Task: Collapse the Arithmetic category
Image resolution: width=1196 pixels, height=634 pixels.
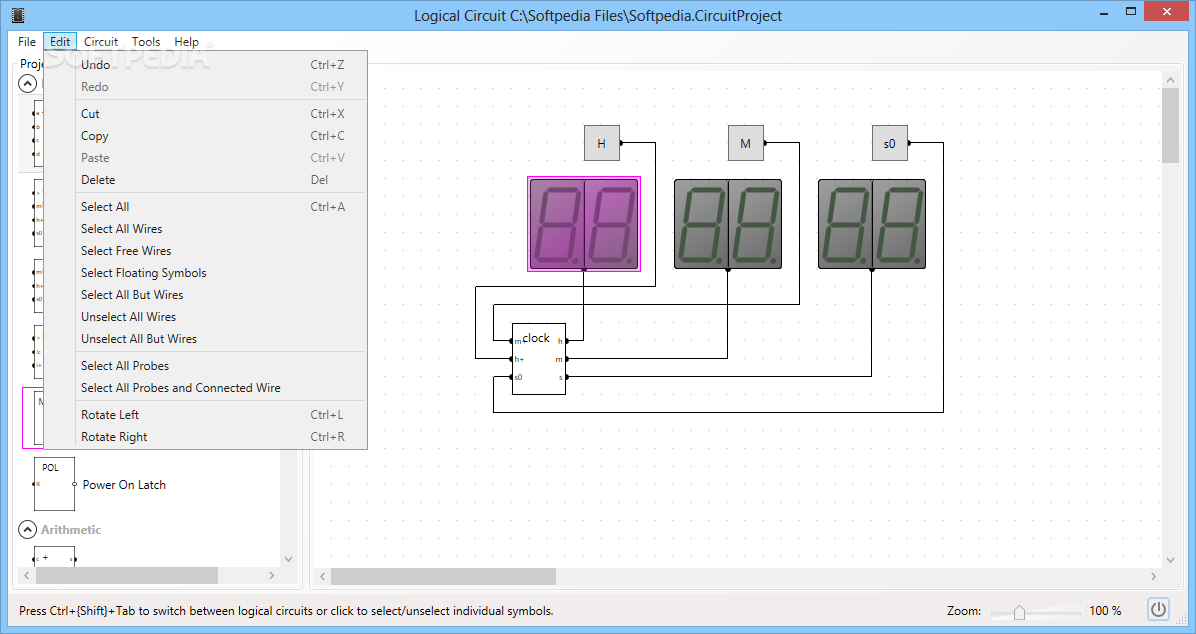Action: pos(27,529)
